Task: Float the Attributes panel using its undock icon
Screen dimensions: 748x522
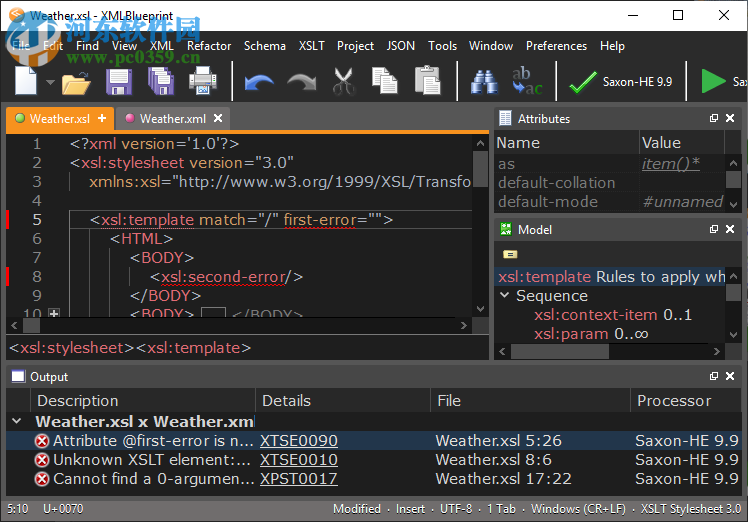Action: pyautogui.click(x=714, y=119)
